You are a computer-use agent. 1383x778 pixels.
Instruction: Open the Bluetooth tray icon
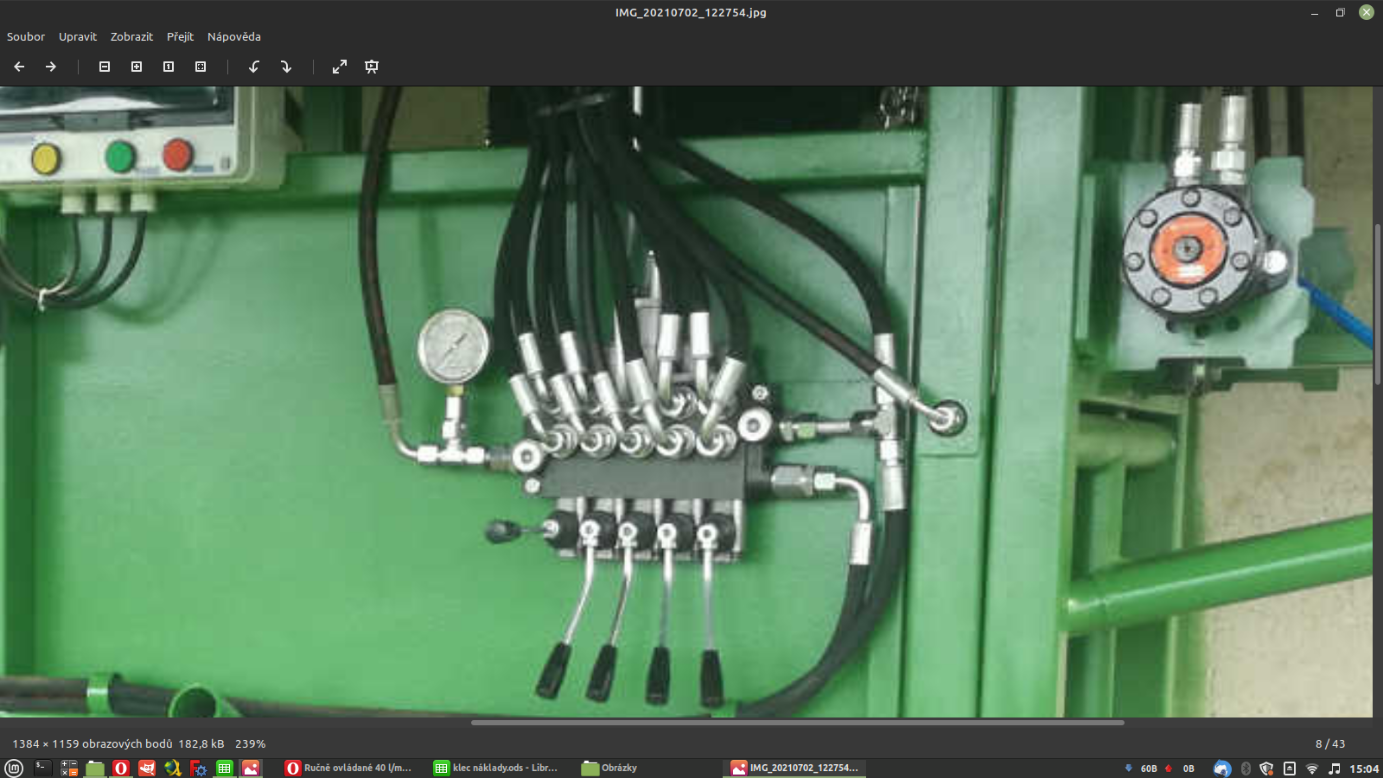coord(1246,769)
